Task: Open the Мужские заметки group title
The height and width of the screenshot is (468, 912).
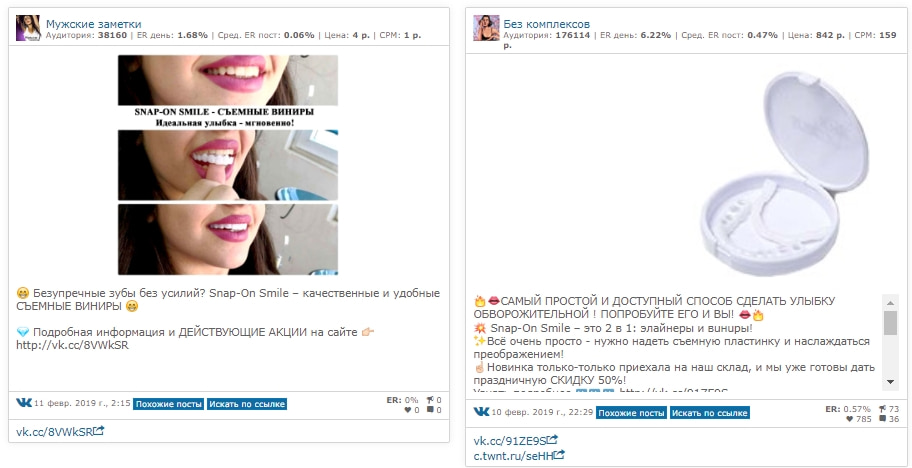Action: point(94,24)
